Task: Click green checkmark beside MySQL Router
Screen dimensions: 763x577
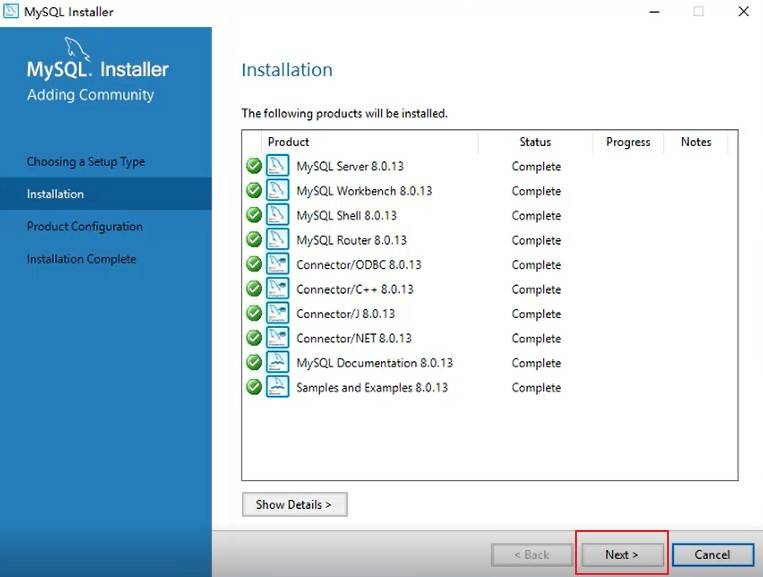Action: click(x=254, y=239)
